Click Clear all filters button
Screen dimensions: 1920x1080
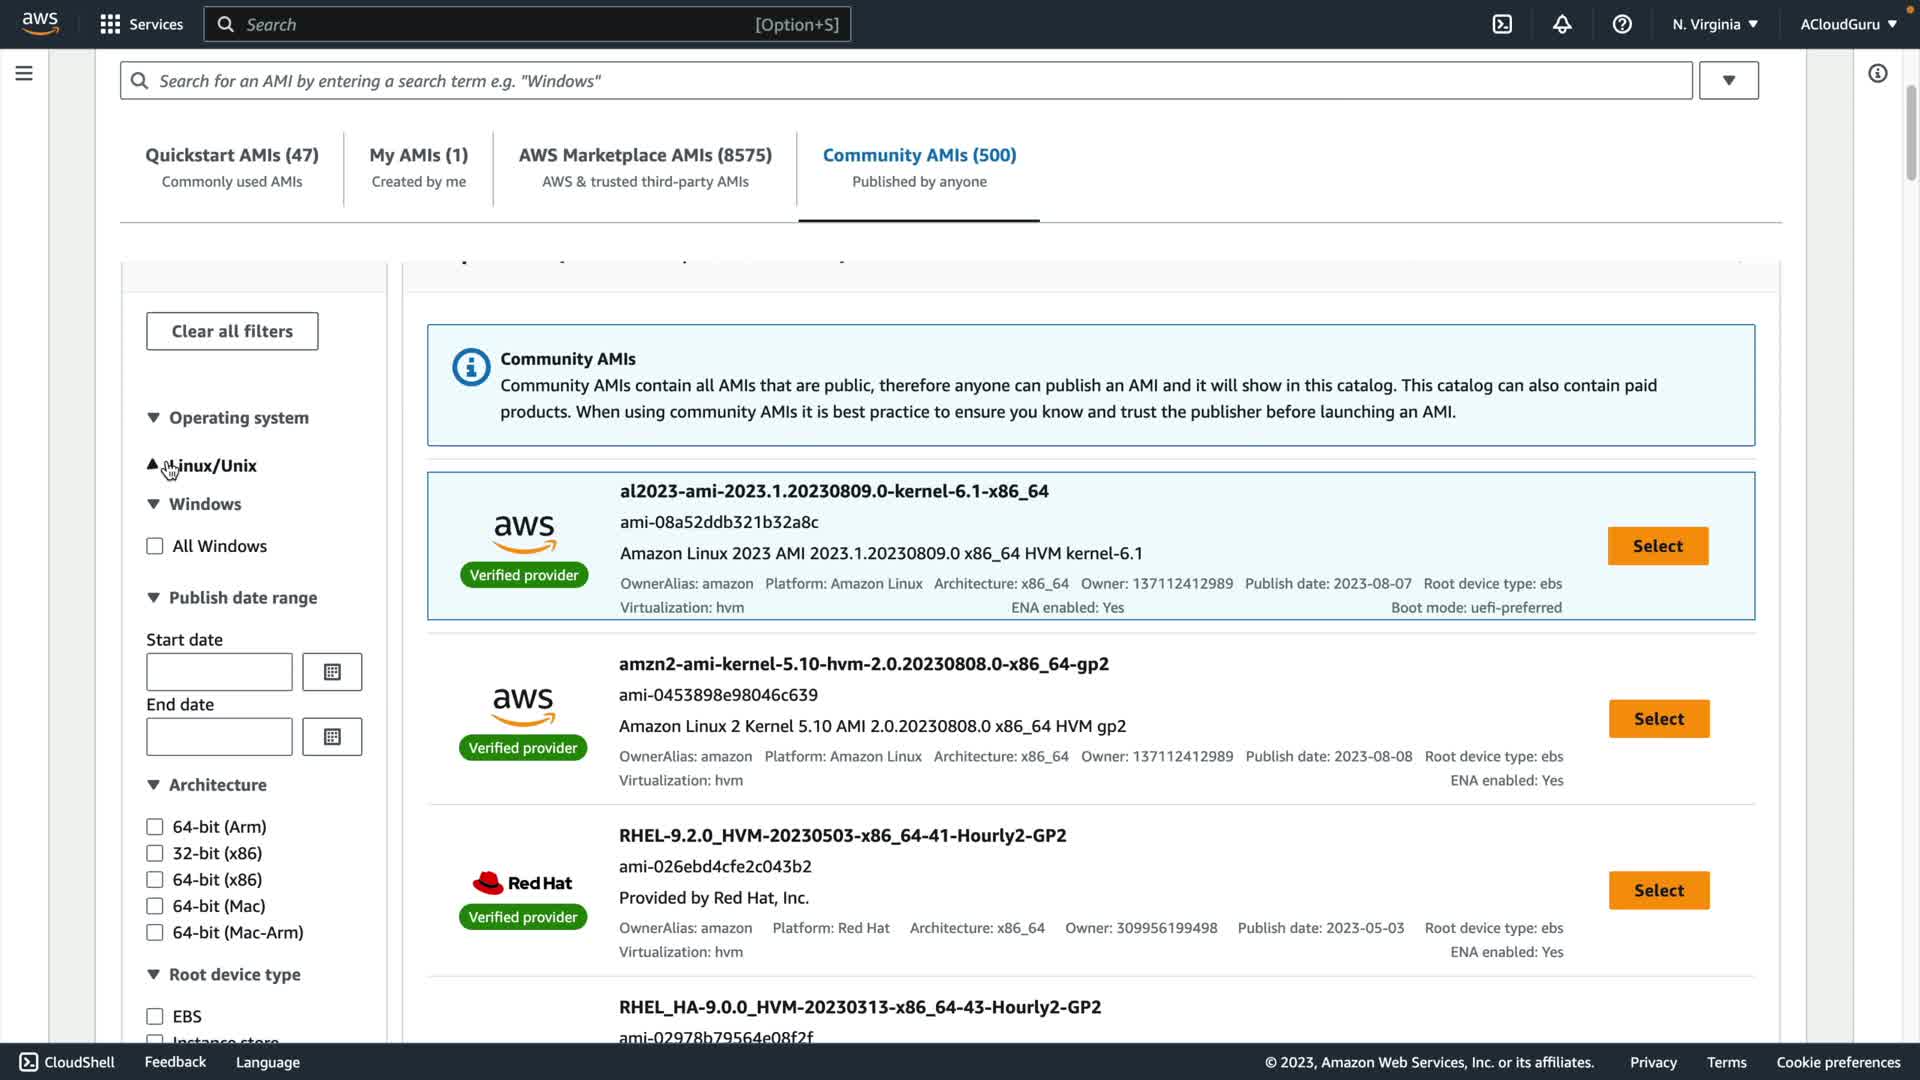pos(232,331)
